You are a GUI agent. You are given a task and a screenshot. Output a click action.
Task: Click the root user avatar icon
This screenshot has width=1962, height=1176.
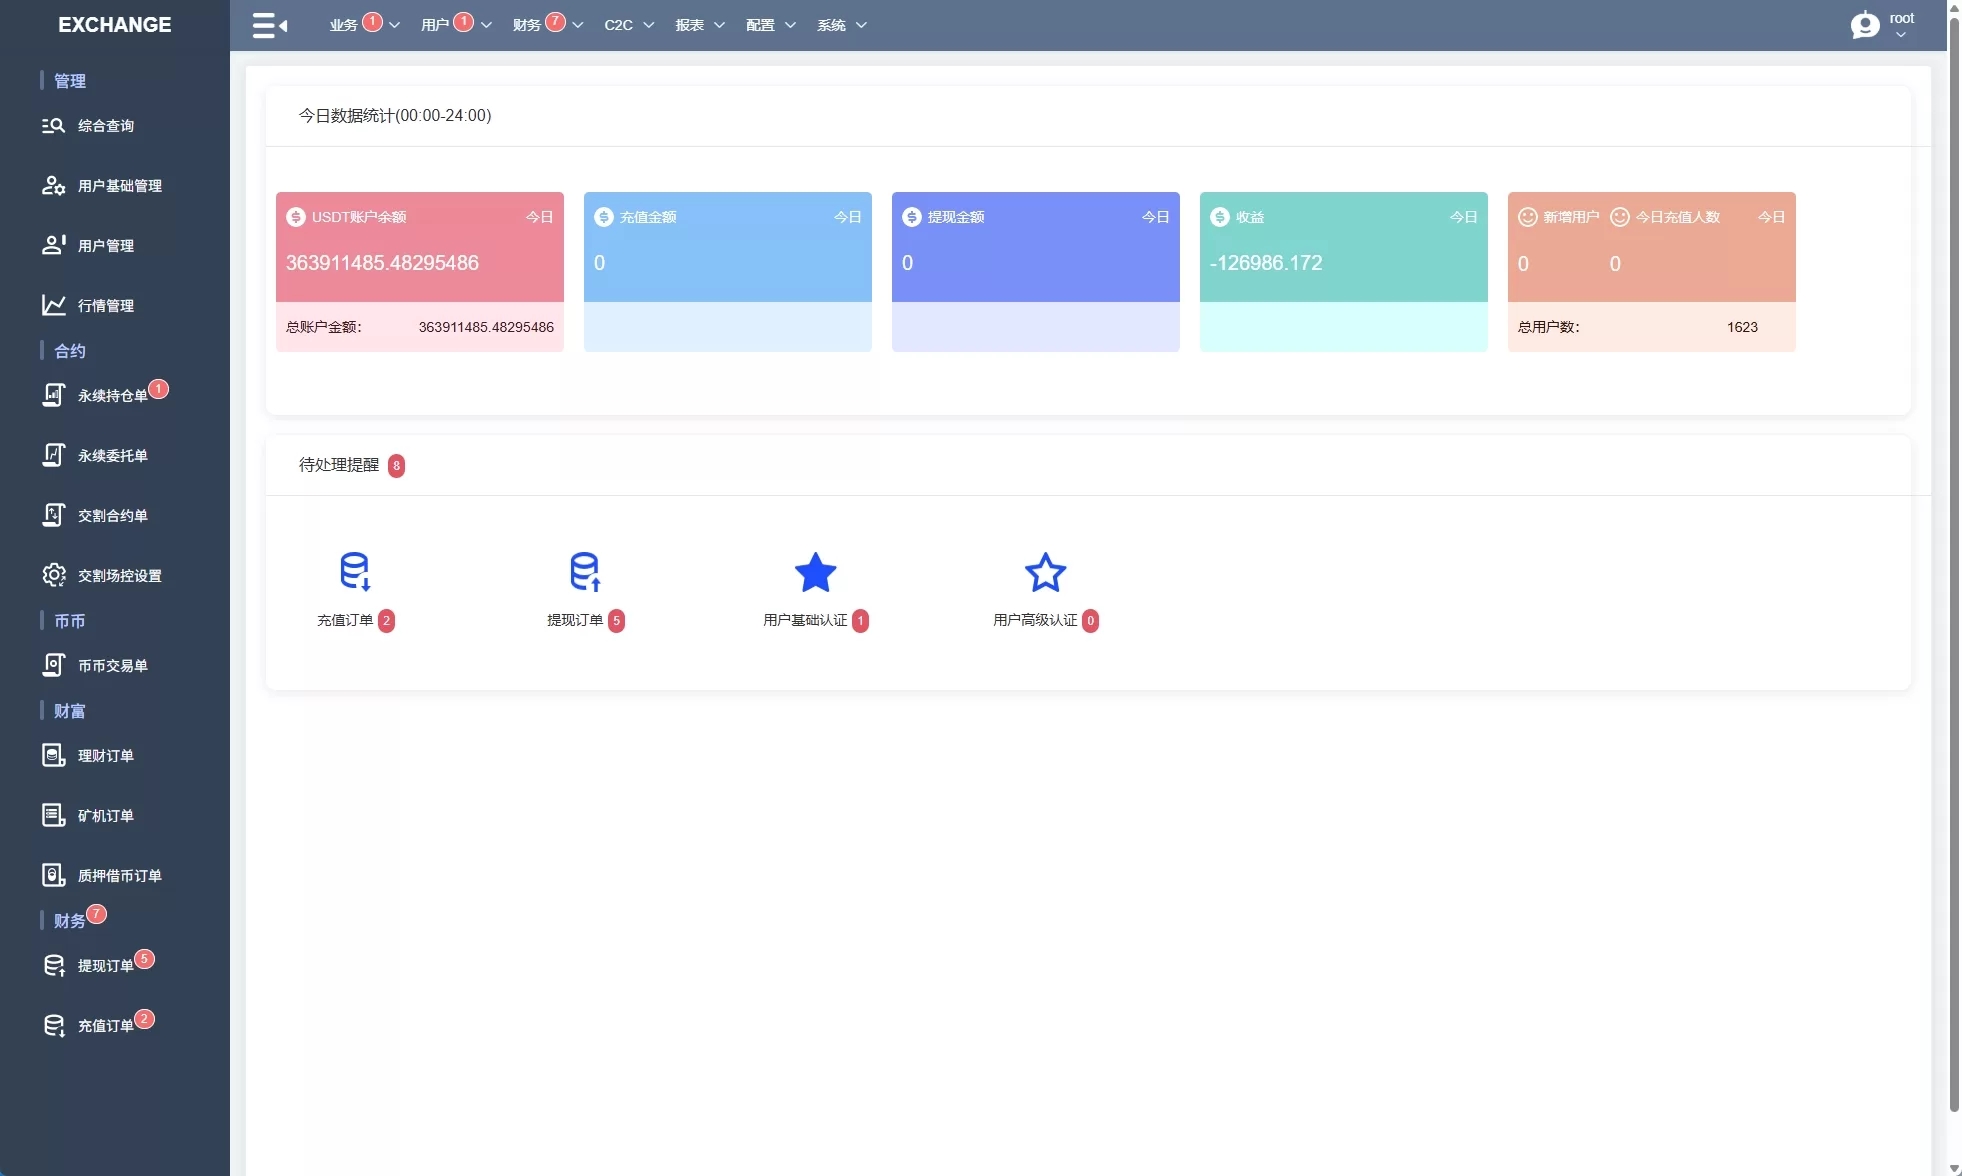[1864, 25]
